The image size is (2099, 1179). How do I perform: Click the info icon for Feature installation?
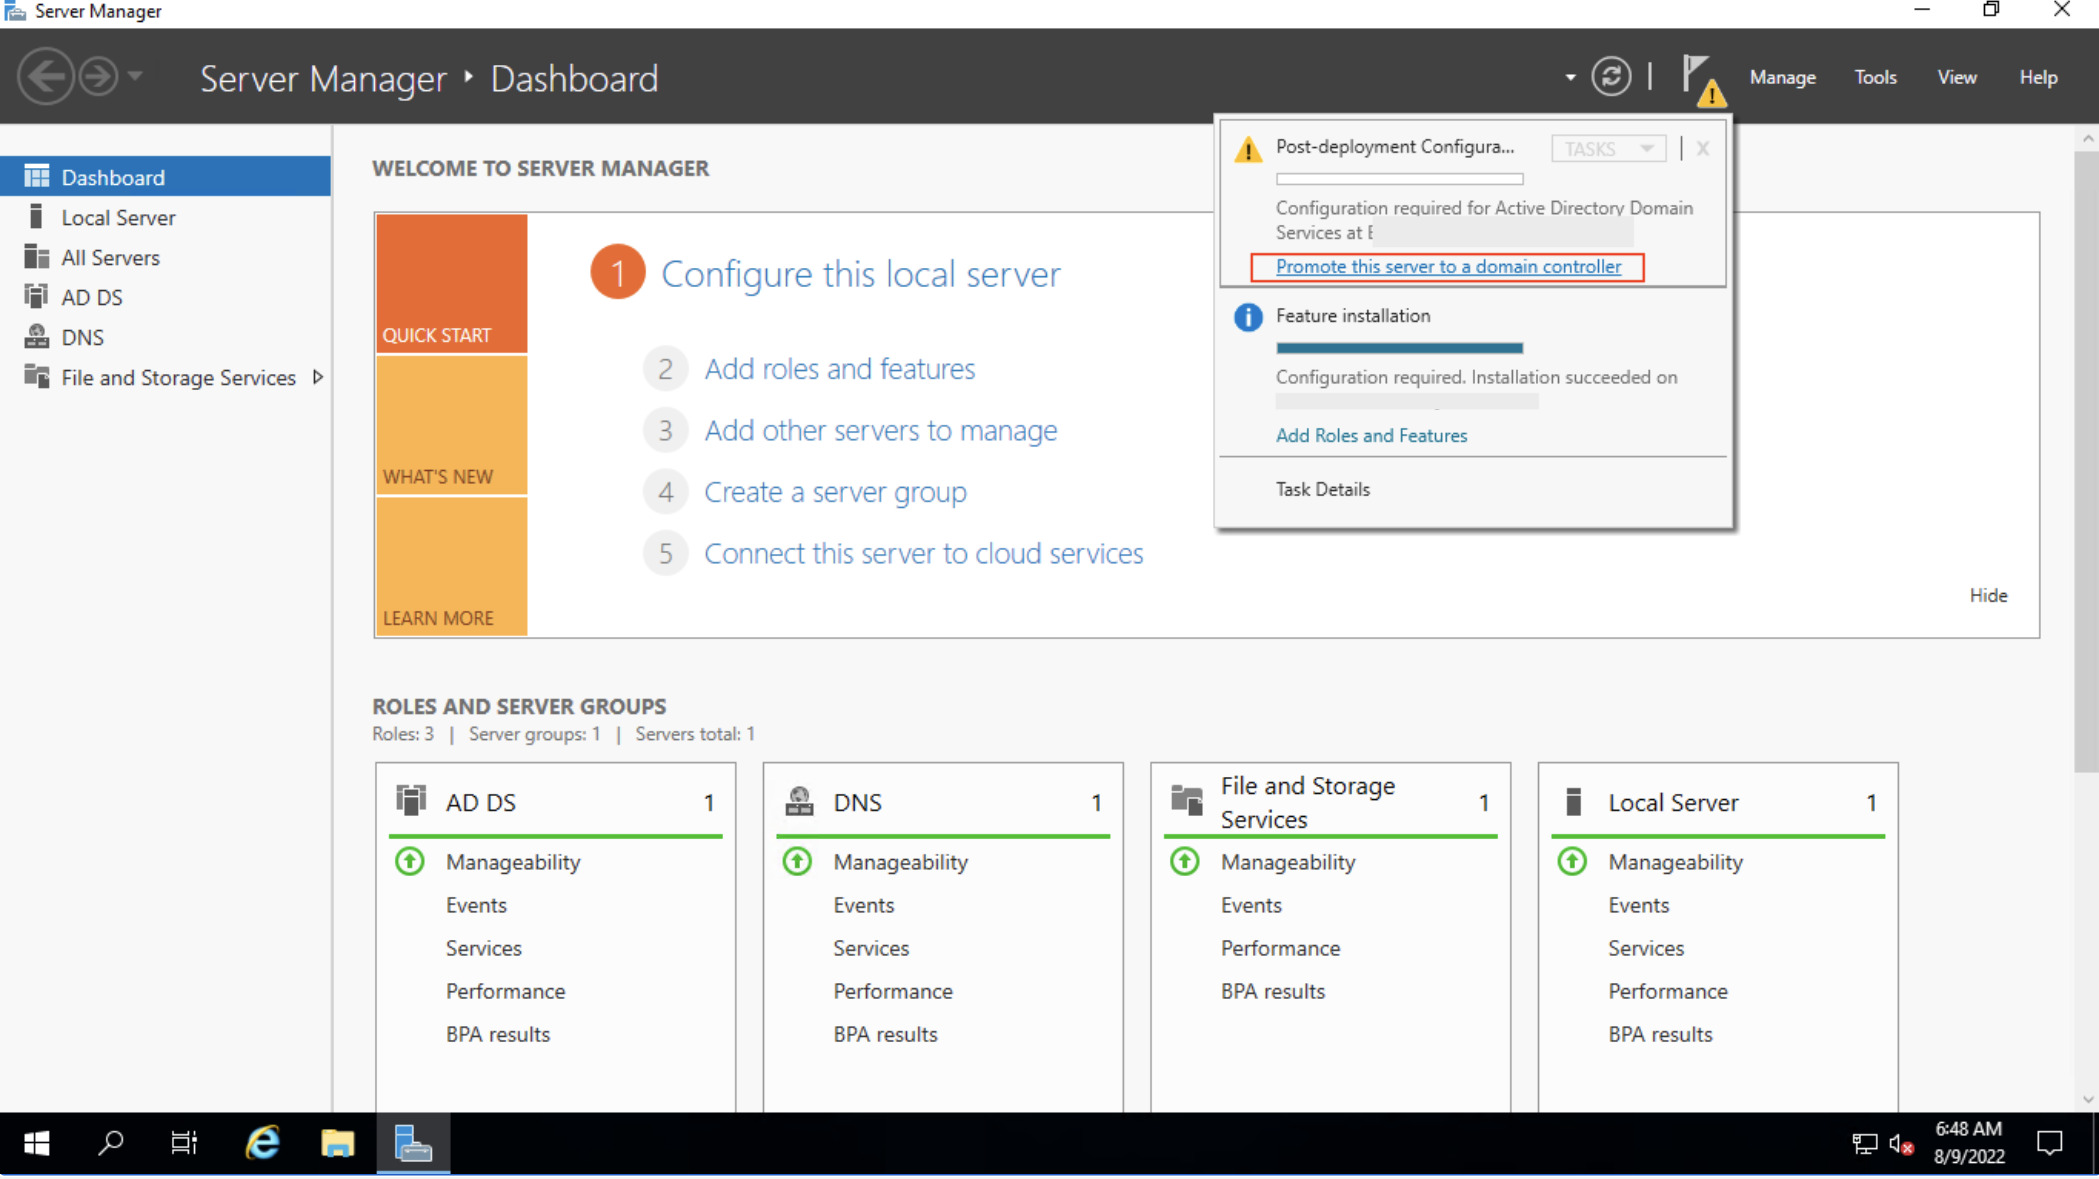(x=1247, y=317)
